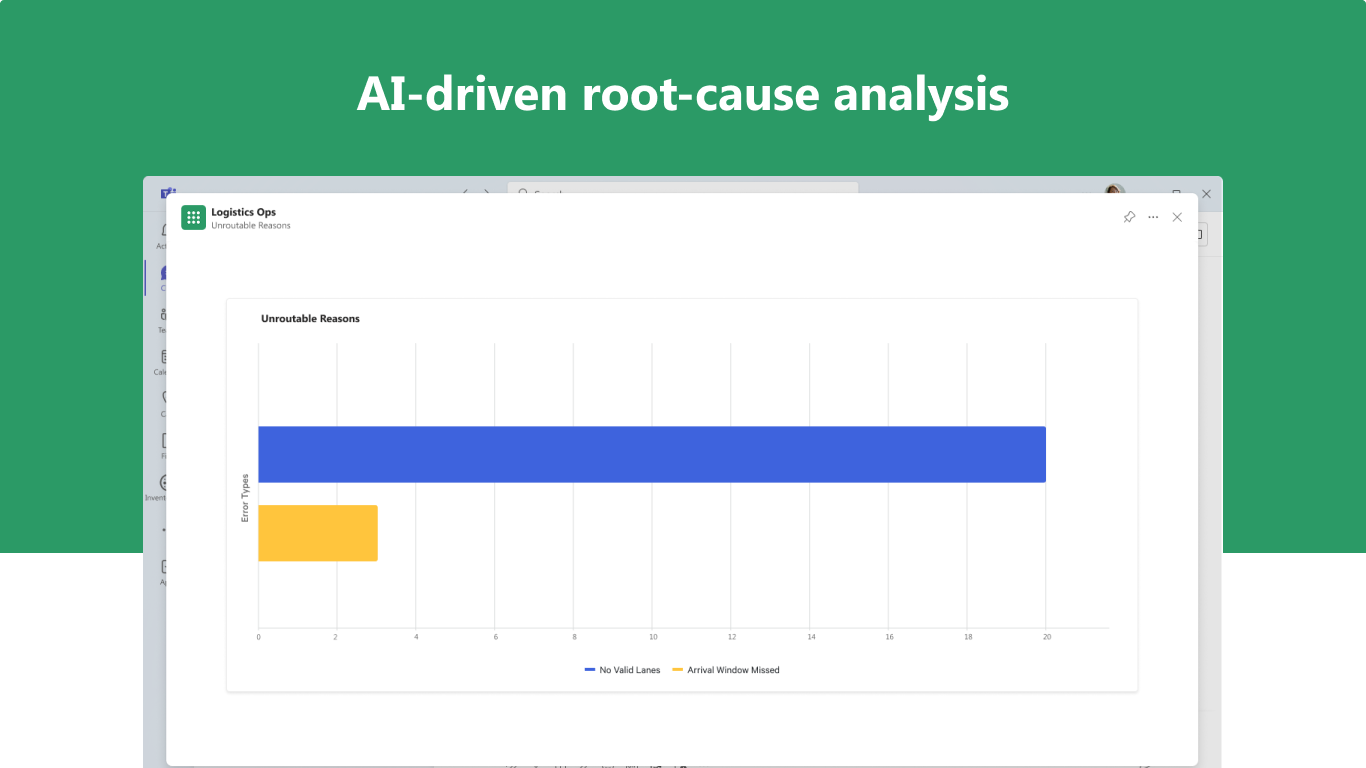The height and width of the screenshot is (768, 1366).
Task: Open the more options ellipsis menu
Action: (x=1153, y=217)
